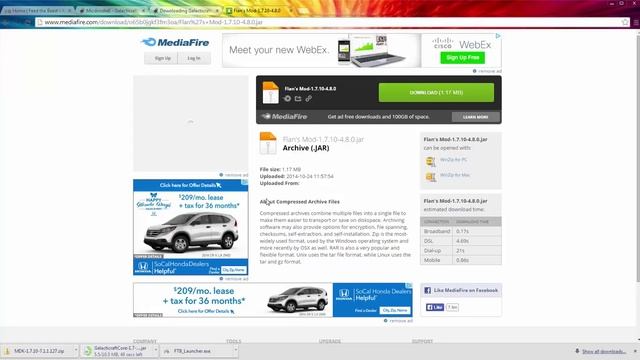Click the TOOLS footer heading
Image resolution: width=640 pixels, height=360 pixels.
point(234,341)
